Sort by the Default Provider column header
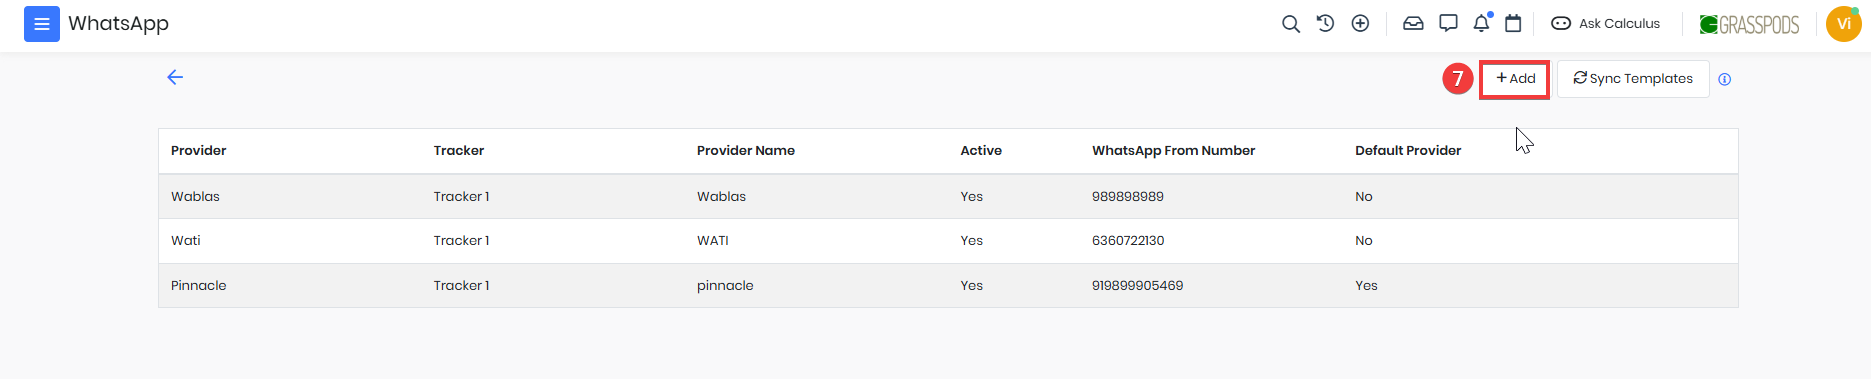Image resolution: width=1871 pixels, height=379 pixels. pyautogui.click(x=1408, y=151)
